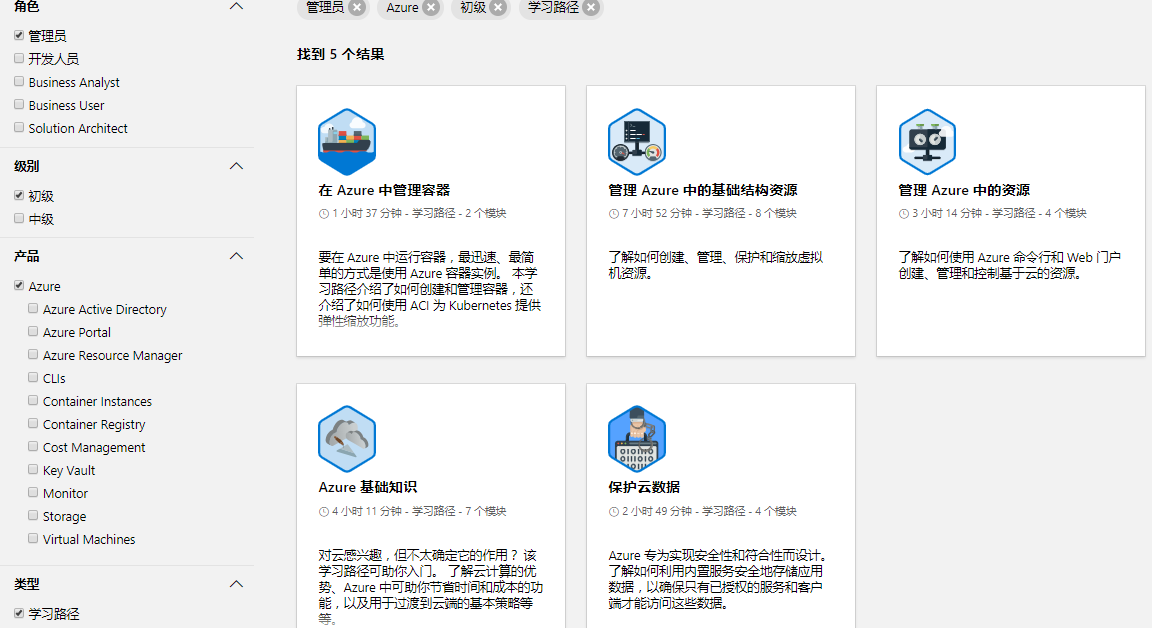Image resolution: width=1152 pixels, height=628 pixels.
Task: Collapse the 产品 section chevron
Action: (236, 256)
